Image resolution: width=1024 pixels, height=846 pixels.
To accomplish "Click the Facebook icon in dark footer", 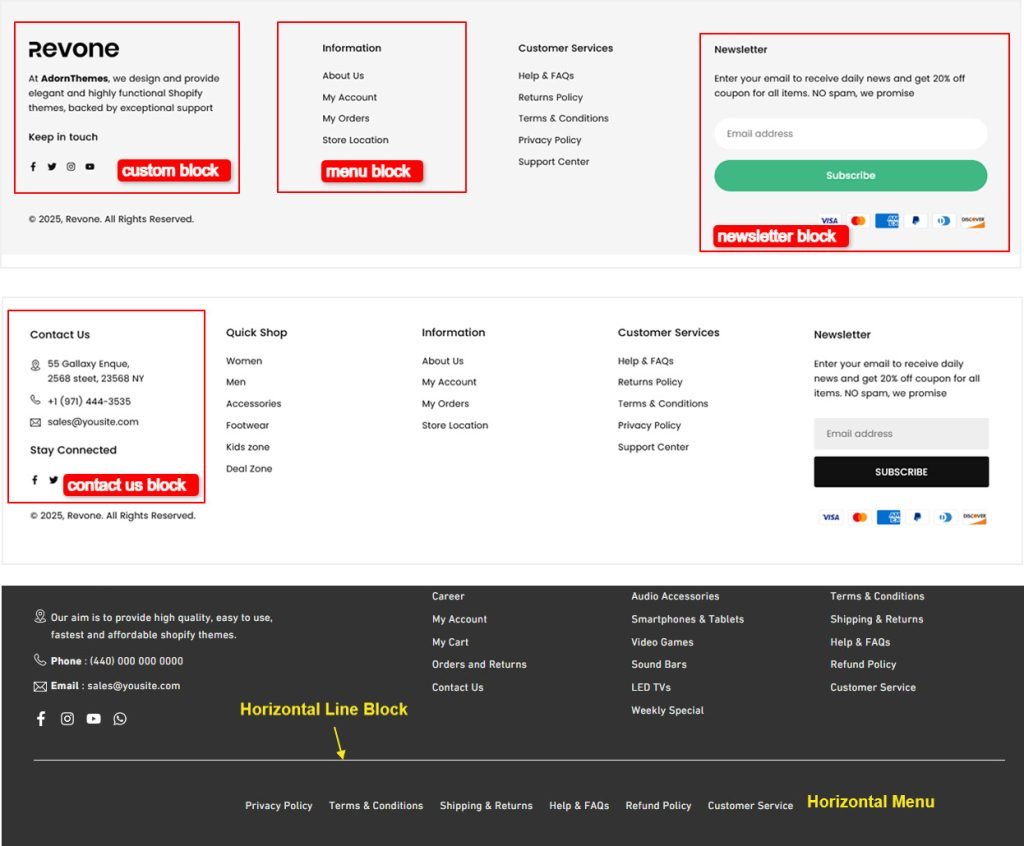I will (41, 719).
